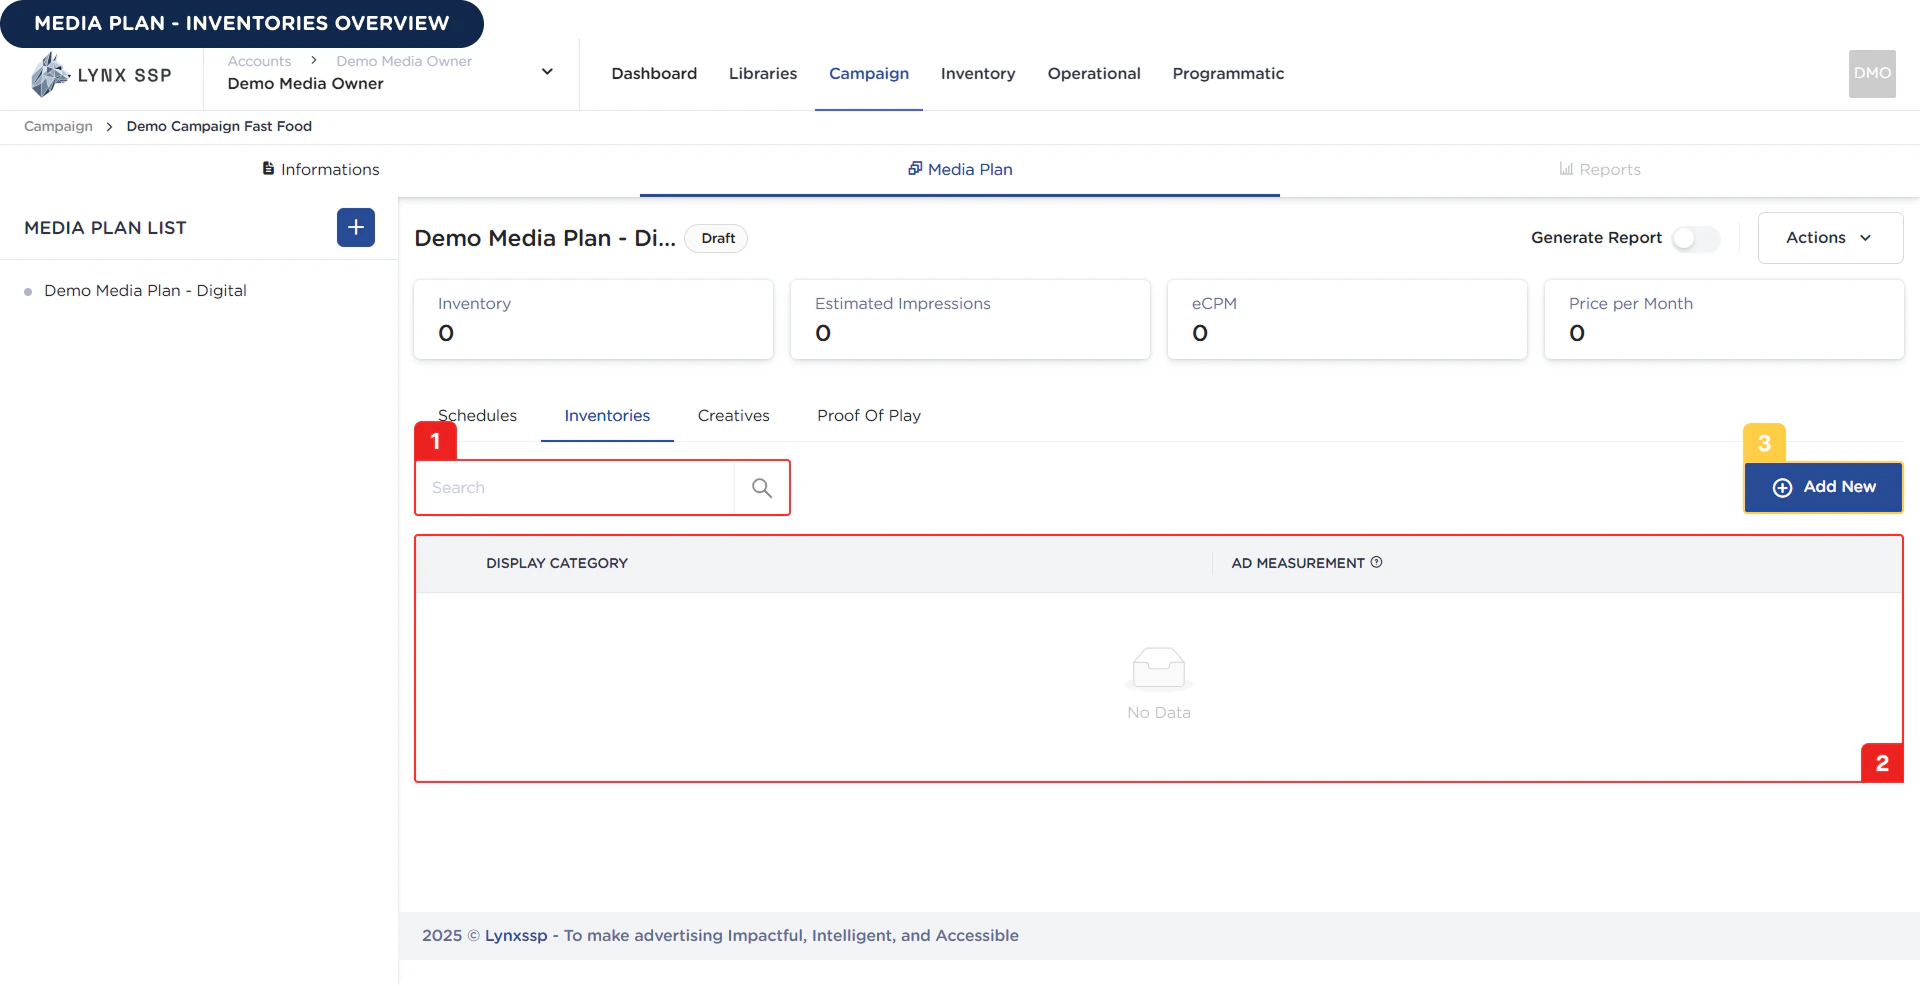The width and height of the screenshot is (1920, 986).
Task: Select Demo Media Plan - Digital
Action: click(x=145, y=290)
